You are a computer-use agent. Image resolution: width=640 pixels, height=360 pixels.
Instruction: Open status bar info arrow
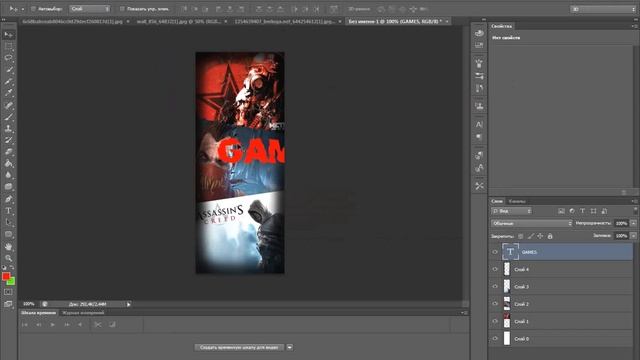(129, 304)
